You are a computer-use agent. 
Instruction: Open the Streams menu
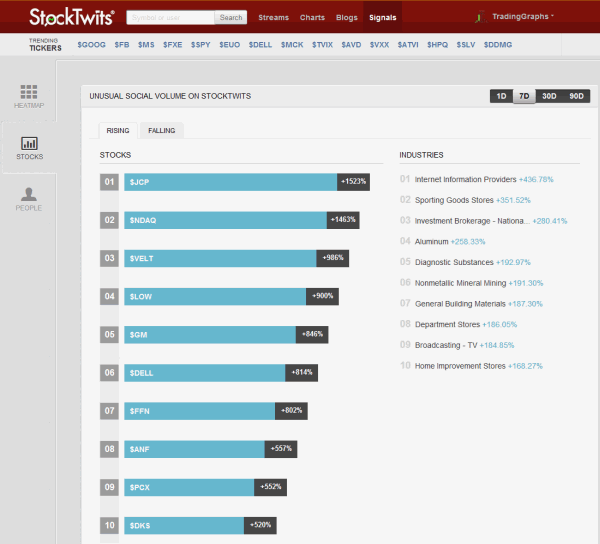click(x=274, y=18)
